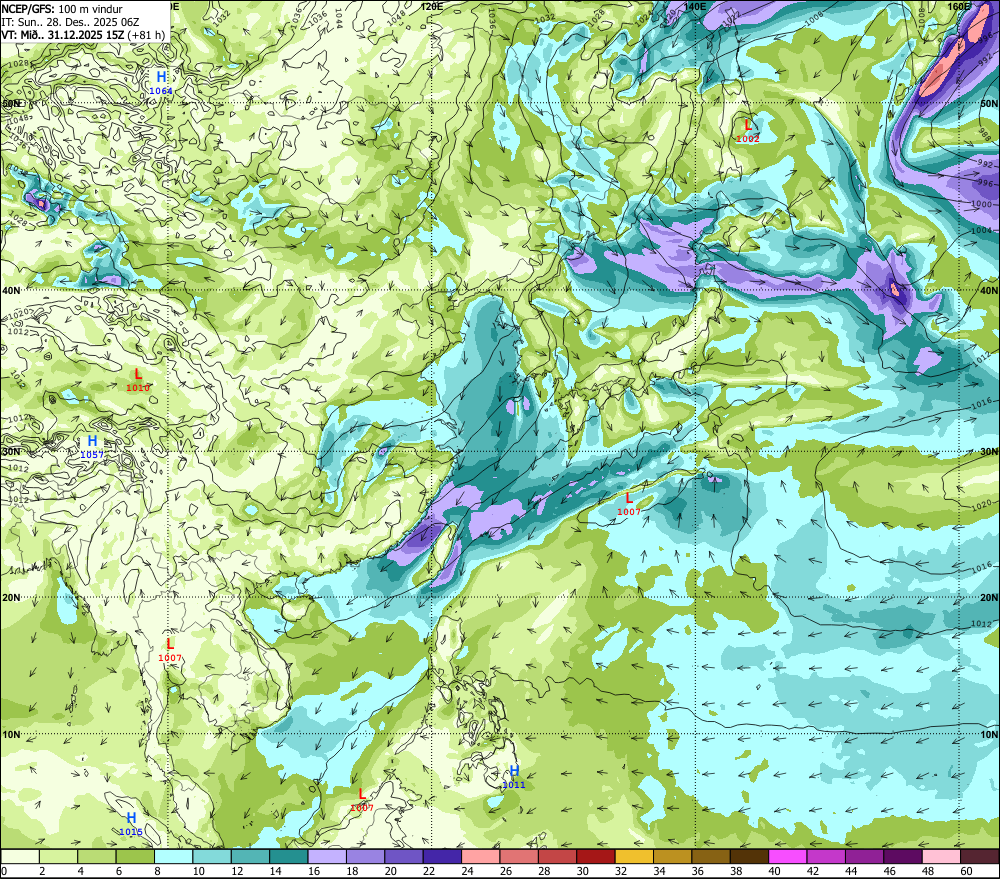Image resolution: width=1000 pixels, height=879 pixels.
Task: Click the 10N latitude label on left edge
Action: (11, 734)
